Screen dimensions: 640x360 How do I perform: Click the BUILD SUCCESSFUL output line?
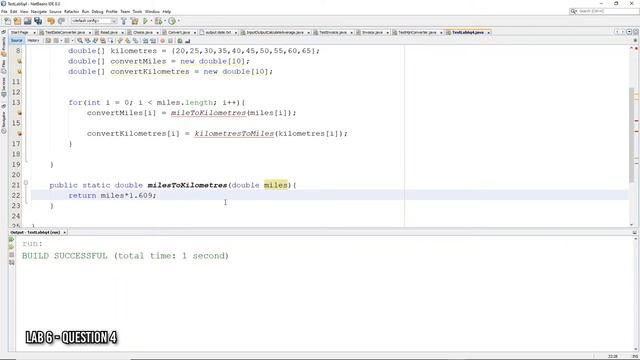tap(125, 256)
